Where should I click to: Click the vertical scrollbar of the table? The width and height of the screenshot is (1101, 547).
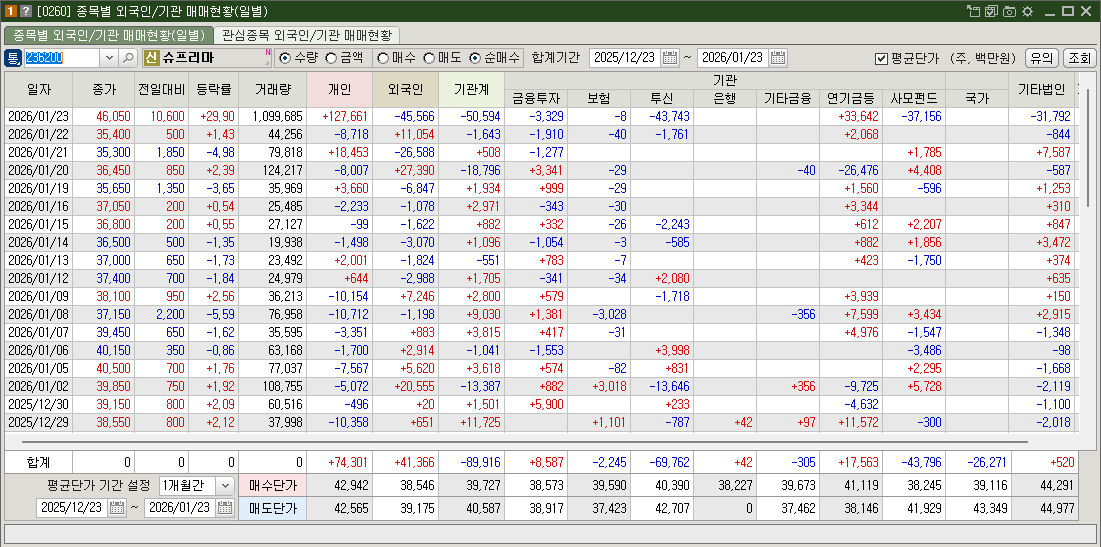tap(1089, 149)
